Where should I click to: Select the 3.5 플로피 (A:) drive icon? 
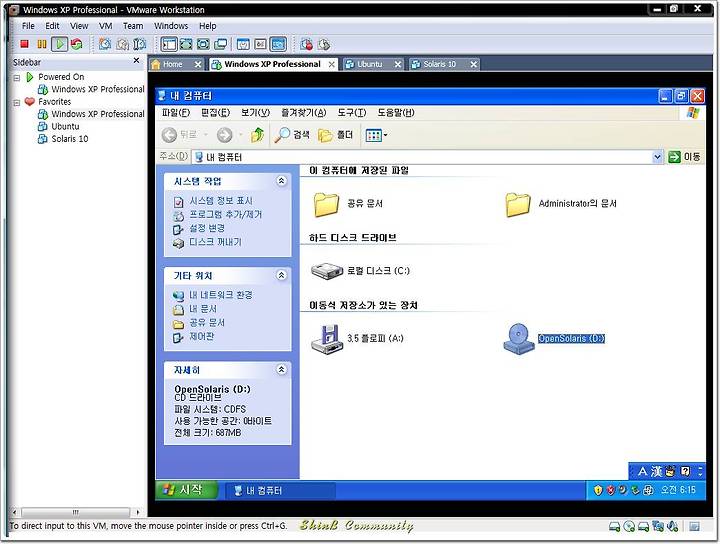pos(327,339)
